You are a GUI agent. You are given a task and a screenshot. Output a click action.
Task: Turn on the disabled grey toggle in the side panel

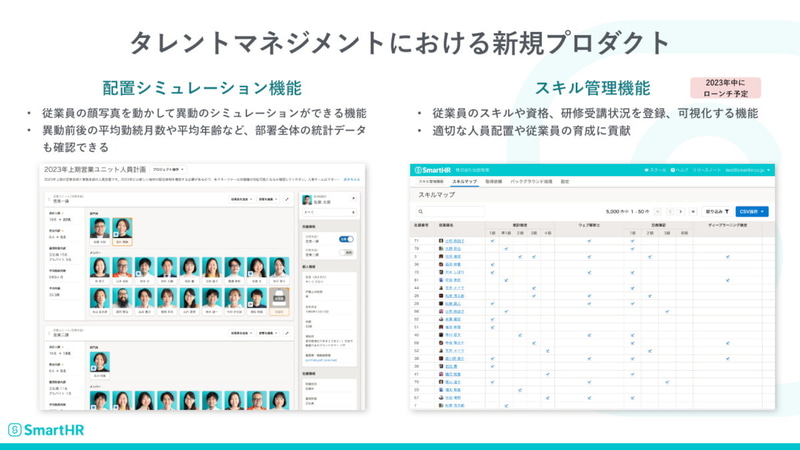click(x=346, y=253)
